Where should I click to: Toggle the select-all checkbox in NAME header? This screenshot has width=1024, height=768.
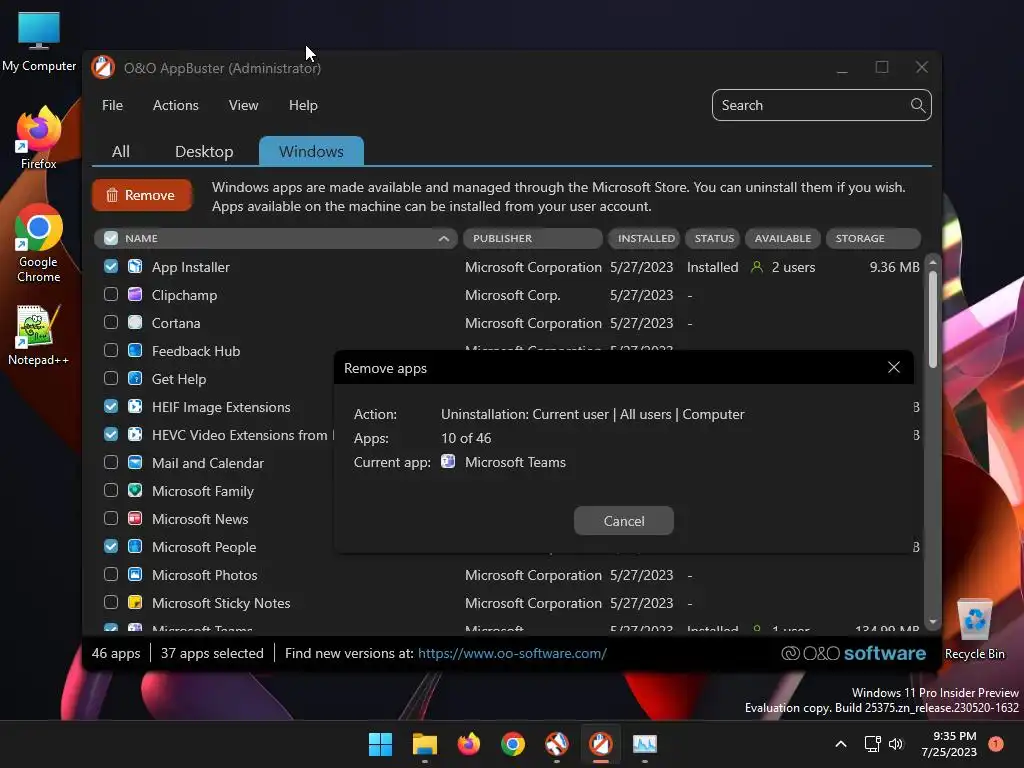click(111, 238)
